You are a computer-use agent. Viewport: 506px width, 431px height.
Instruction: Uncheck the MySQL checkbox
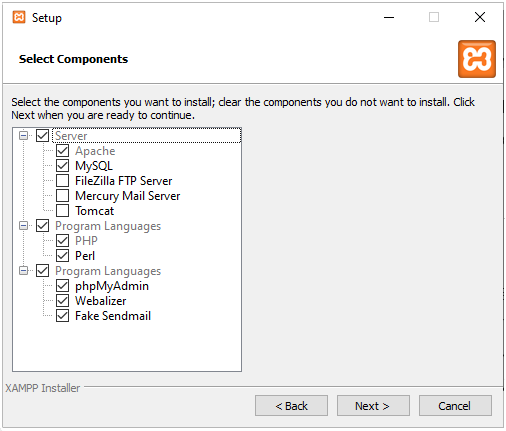63,166
